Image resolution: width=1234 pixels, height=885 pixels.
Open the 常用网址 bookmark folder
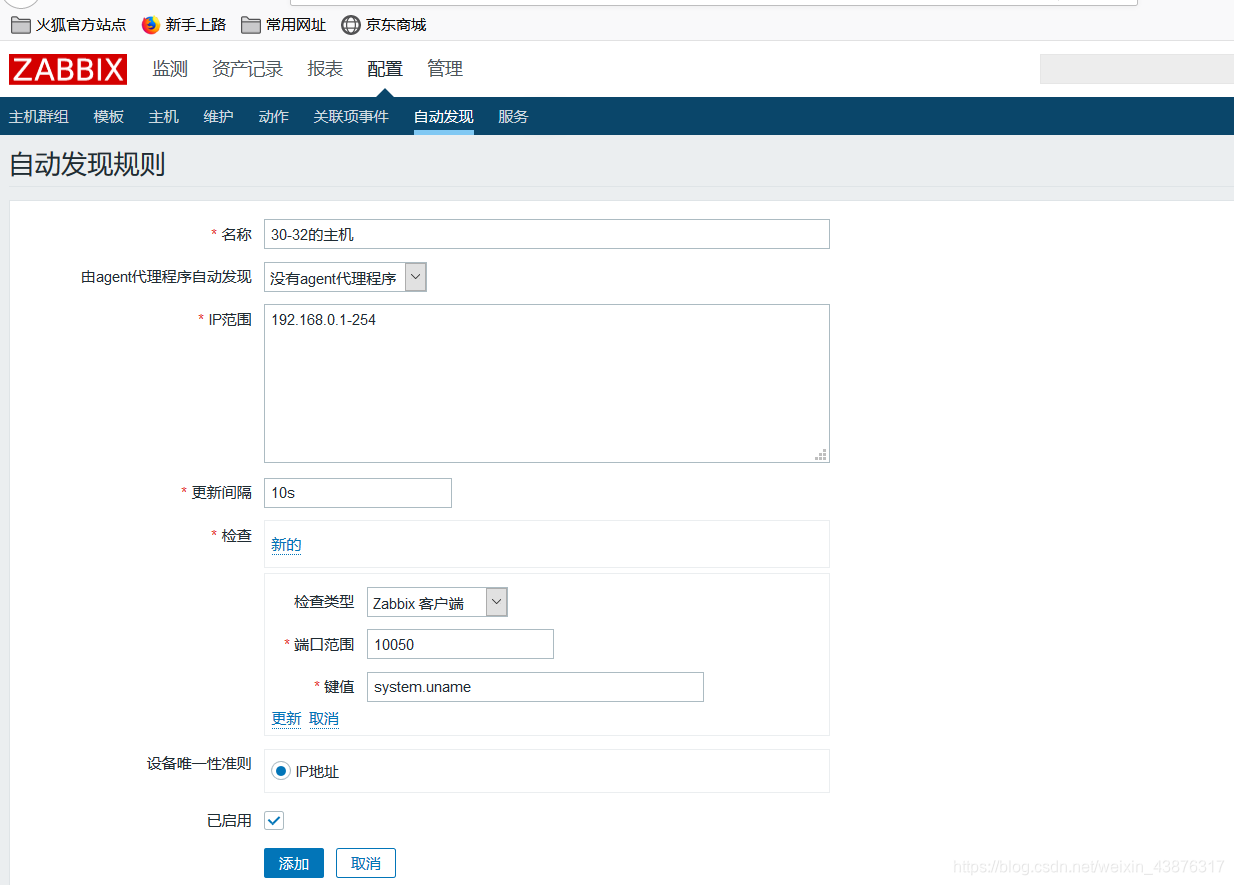click(x=284, y=25)
